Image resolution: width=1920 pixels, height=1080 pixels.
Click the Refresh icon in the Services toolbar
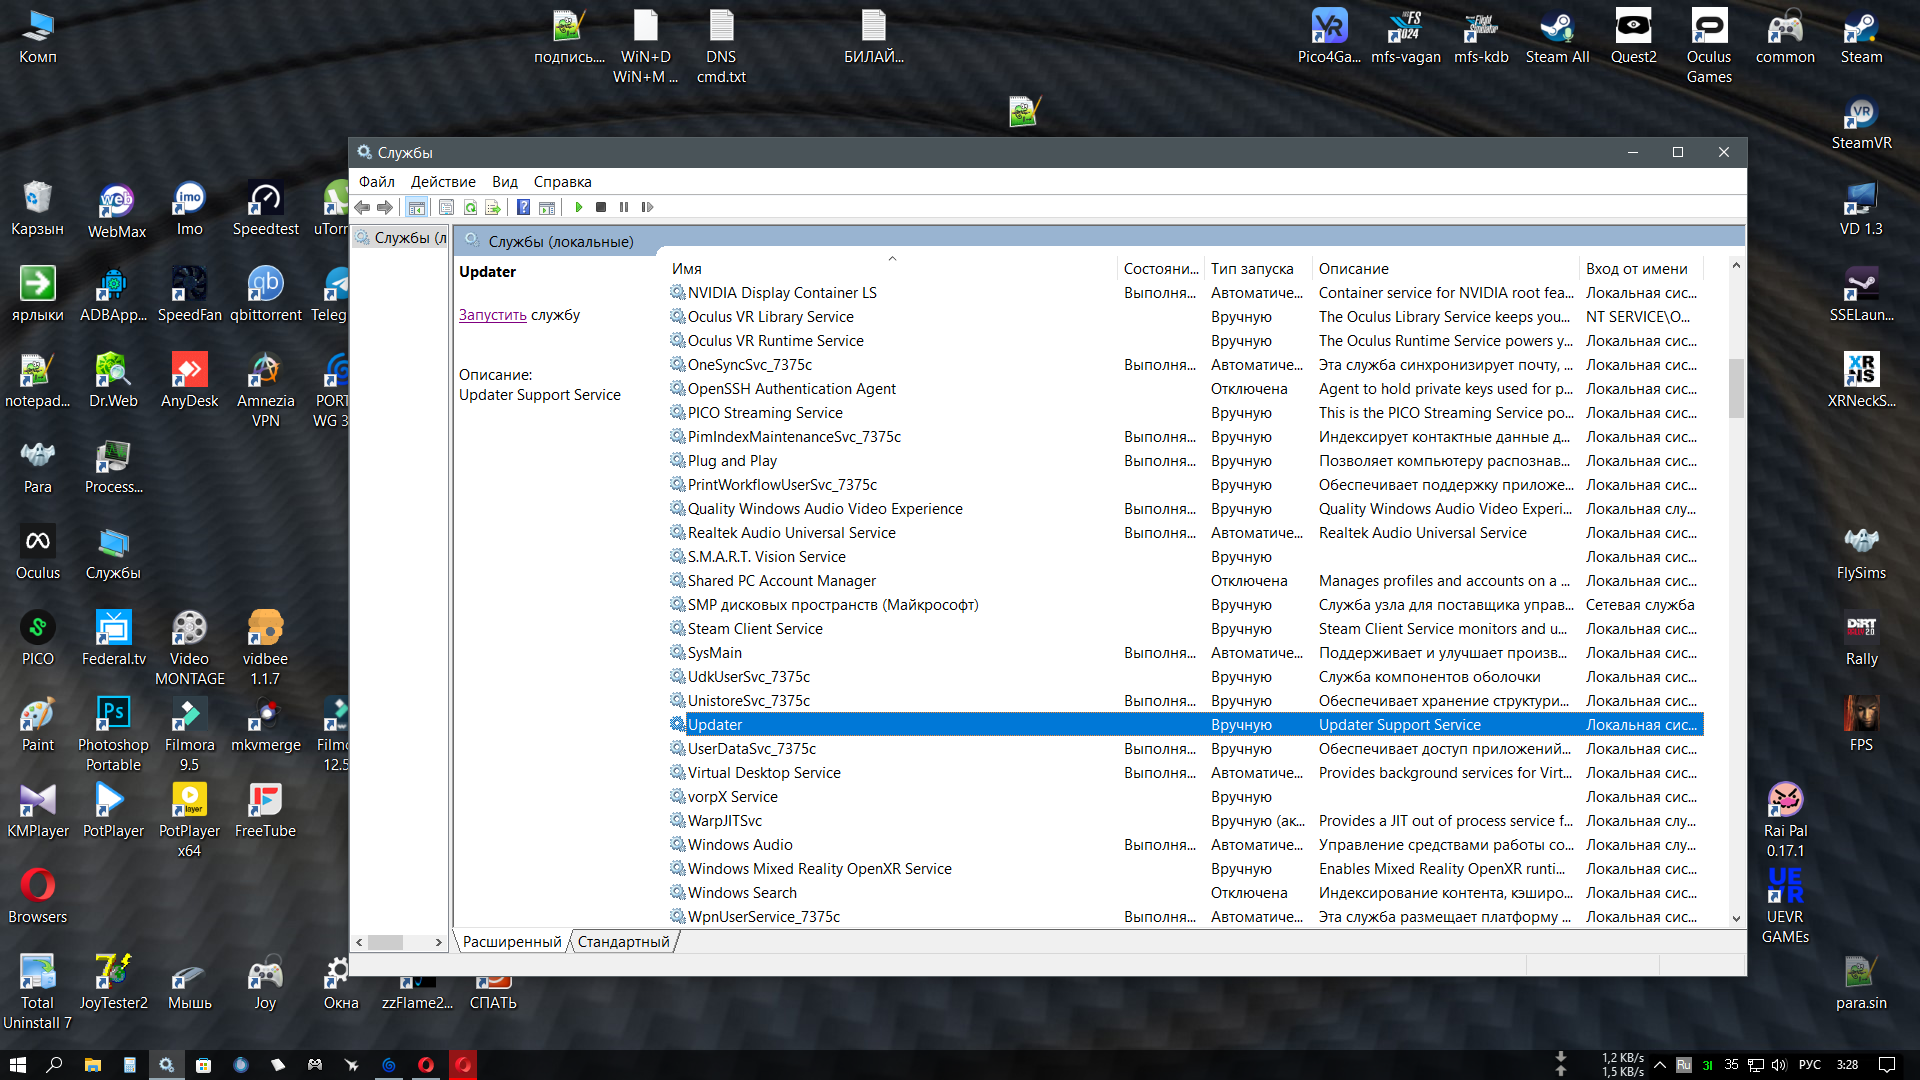[x=470, y=207]
